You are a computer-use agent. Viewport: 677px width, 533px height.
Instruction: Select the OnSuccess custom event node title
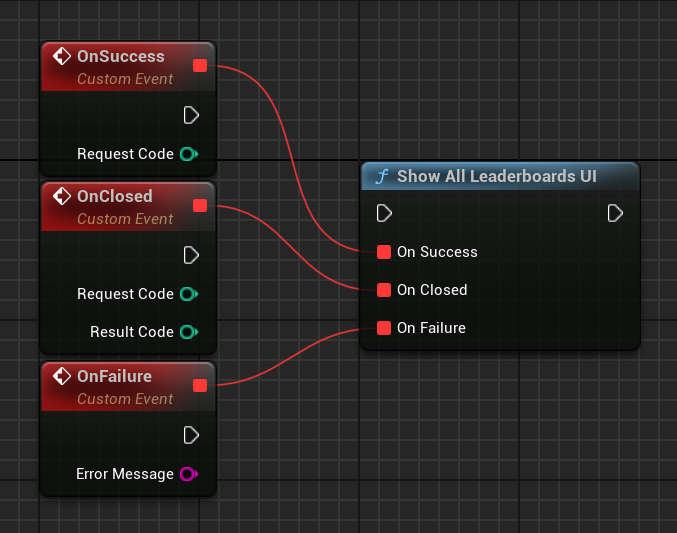pyautogui.click(x=120, y=57)
